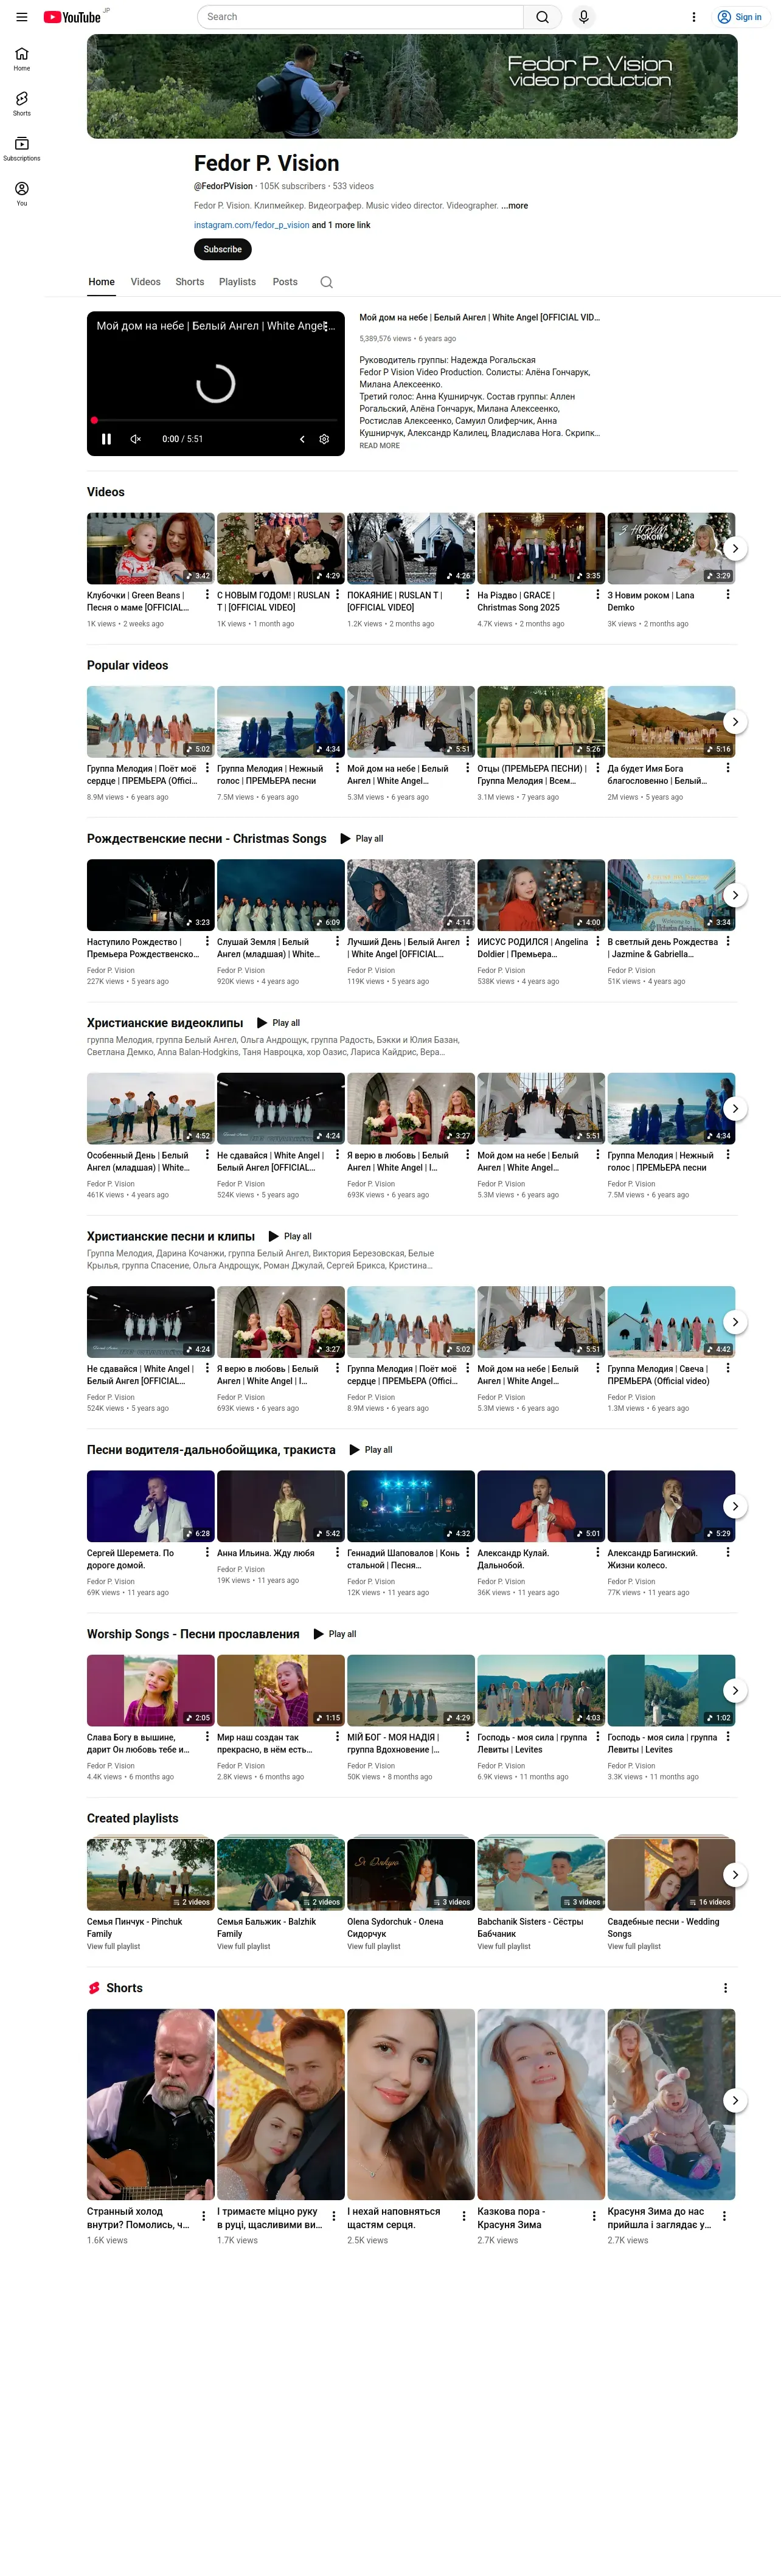Expand channel description with ...more
The image size is (781, 2576).
[x=515, y=206]
